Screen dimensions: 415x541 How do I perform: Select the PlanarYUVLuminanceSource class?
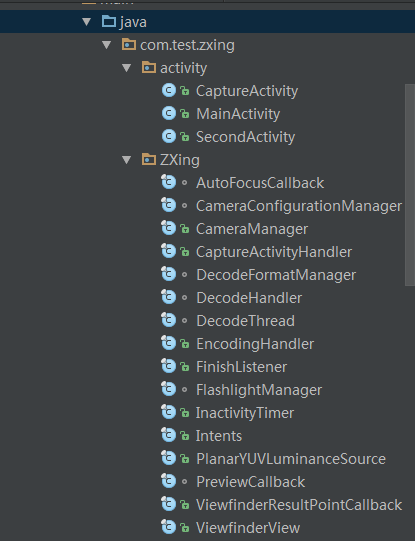pos(291,459)
